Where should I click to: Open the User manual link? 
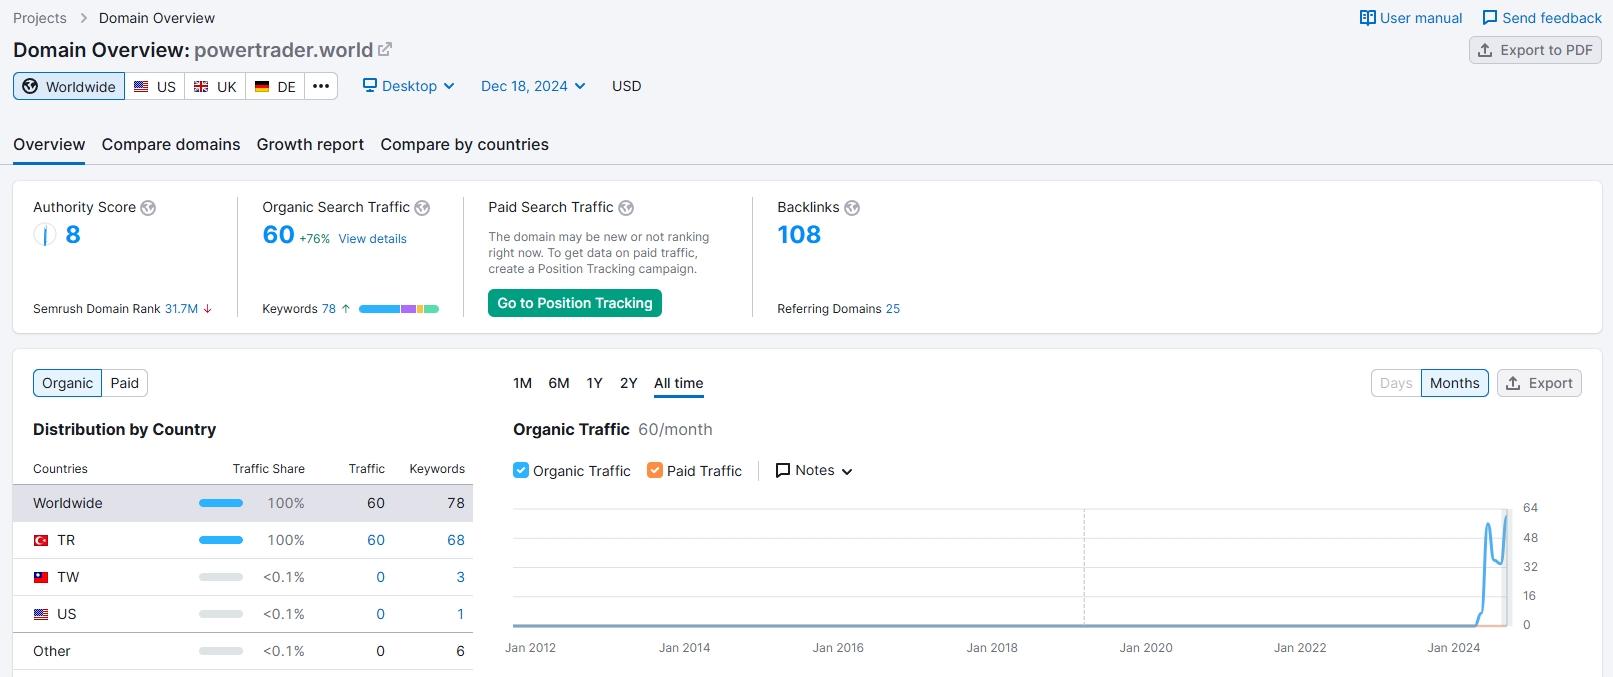1411,18
